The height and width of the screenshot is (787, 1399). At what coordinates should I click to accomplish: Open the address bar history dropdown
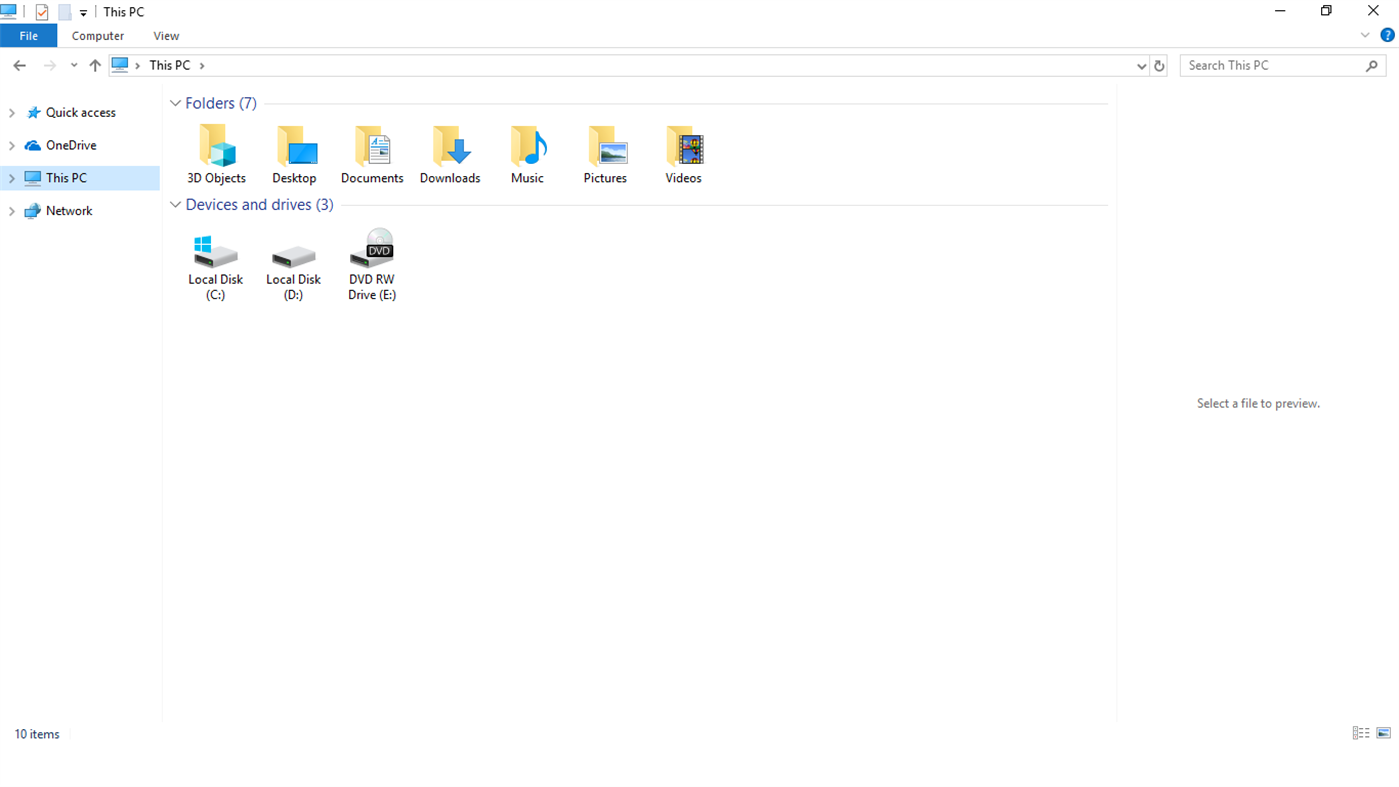(1141, 65)
